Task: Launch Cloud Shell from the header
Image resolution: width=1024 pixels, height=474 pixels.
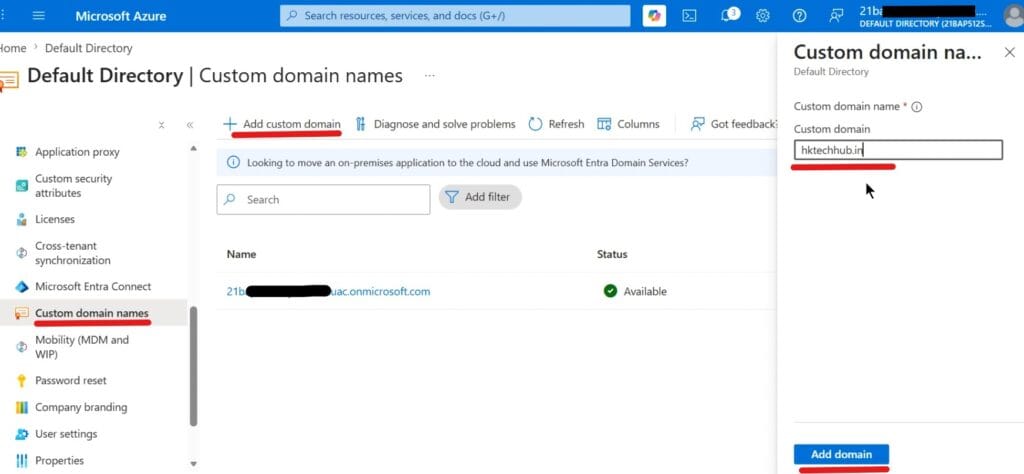Action: 689,16
